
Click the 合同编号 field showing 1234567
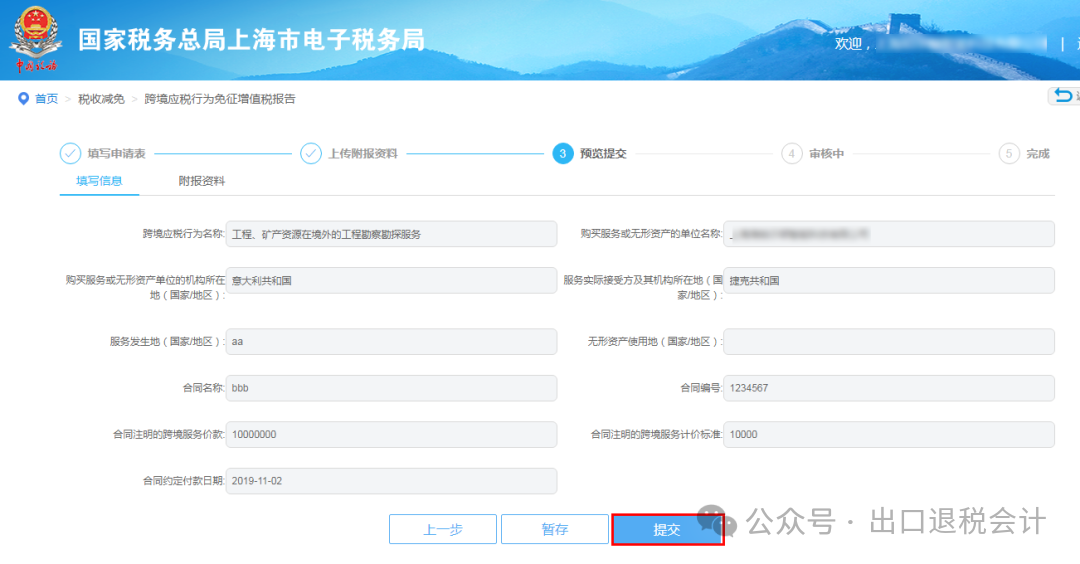[x=888, y=388]
